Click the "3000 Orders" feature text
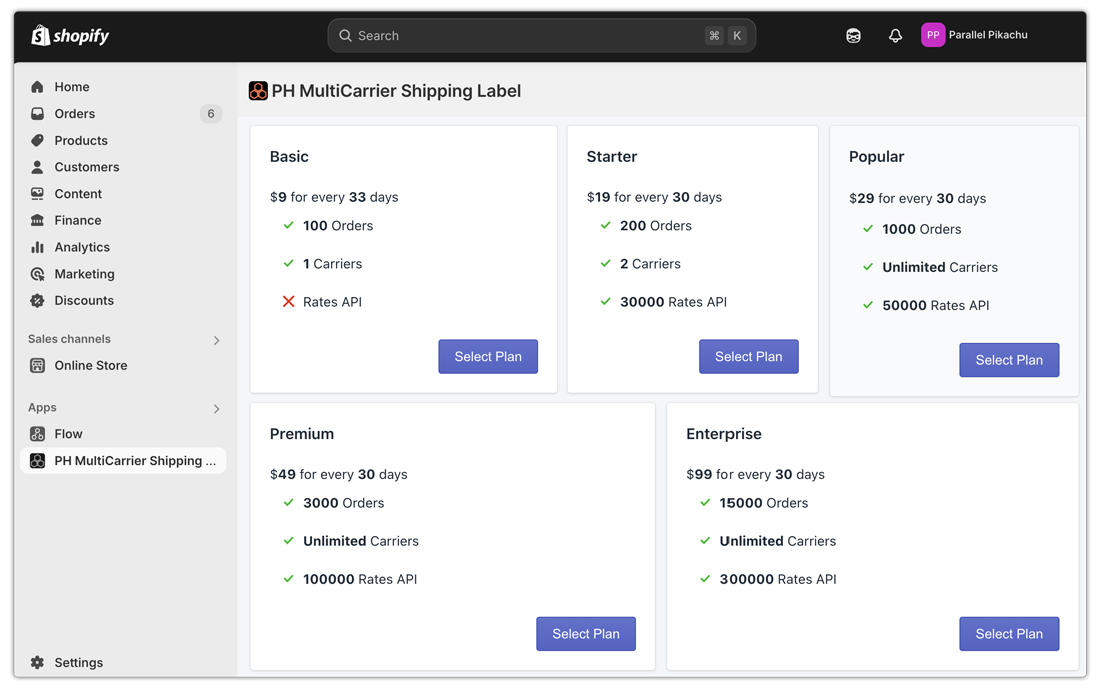Image resolution: width=1100 pixels, height=688 pixels. [344, 503]
